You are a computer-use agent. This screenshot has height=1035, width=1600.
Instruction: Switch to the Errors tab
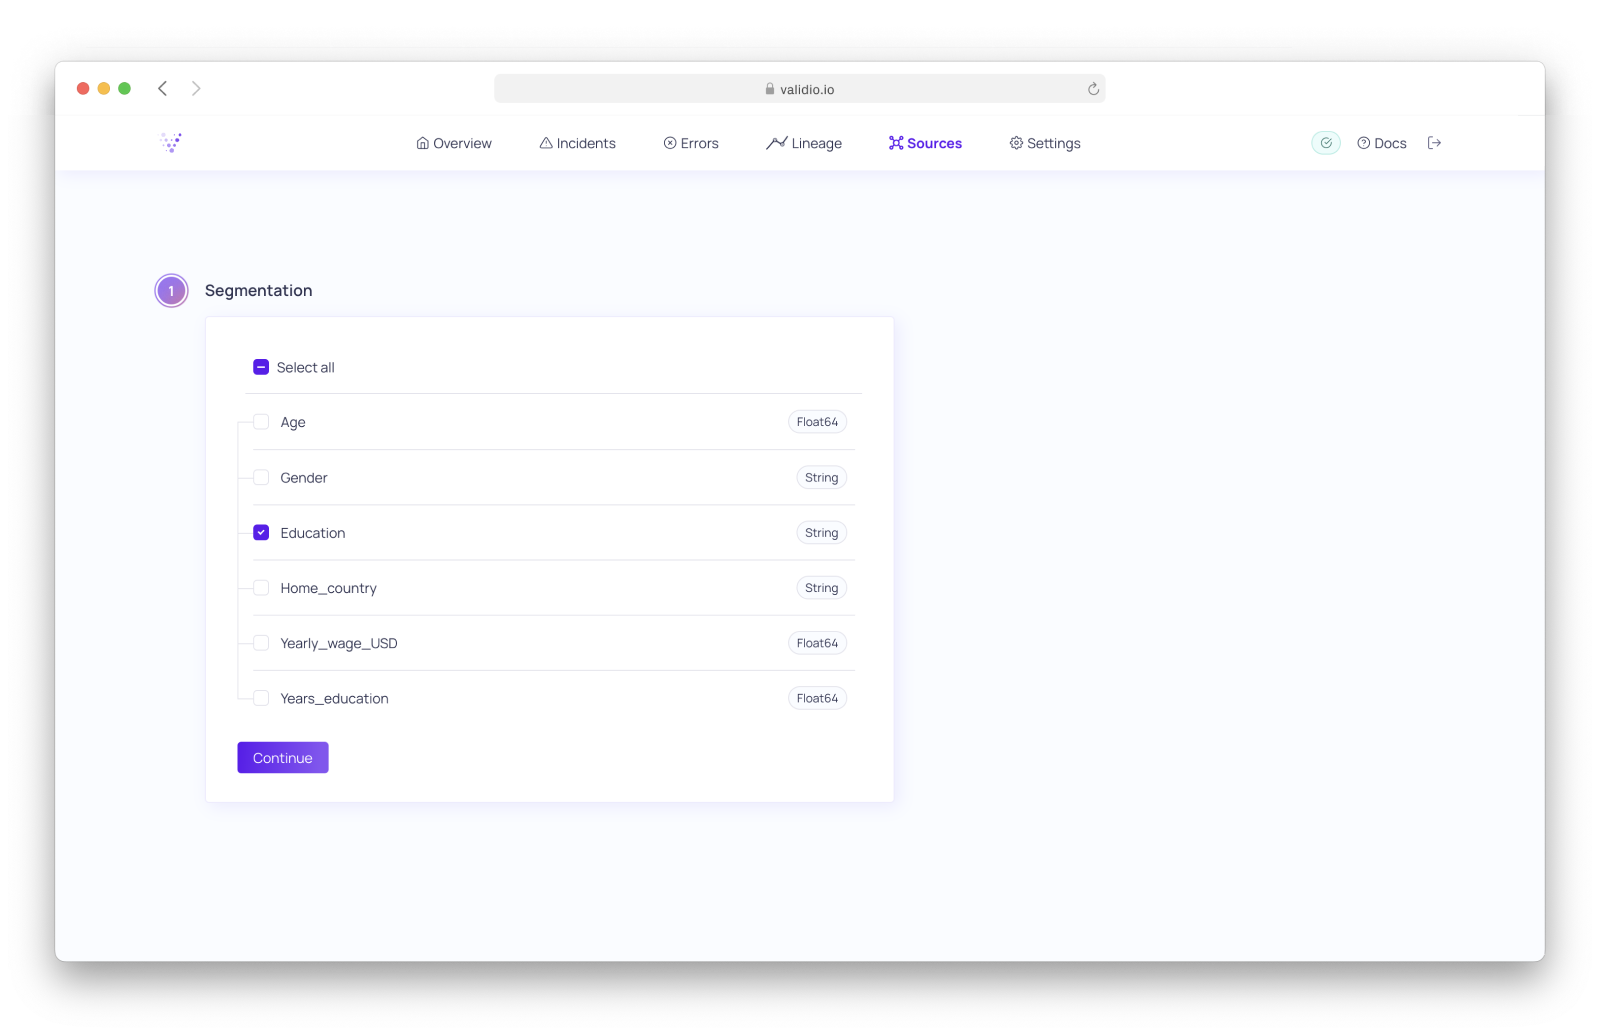coord(691,143)
